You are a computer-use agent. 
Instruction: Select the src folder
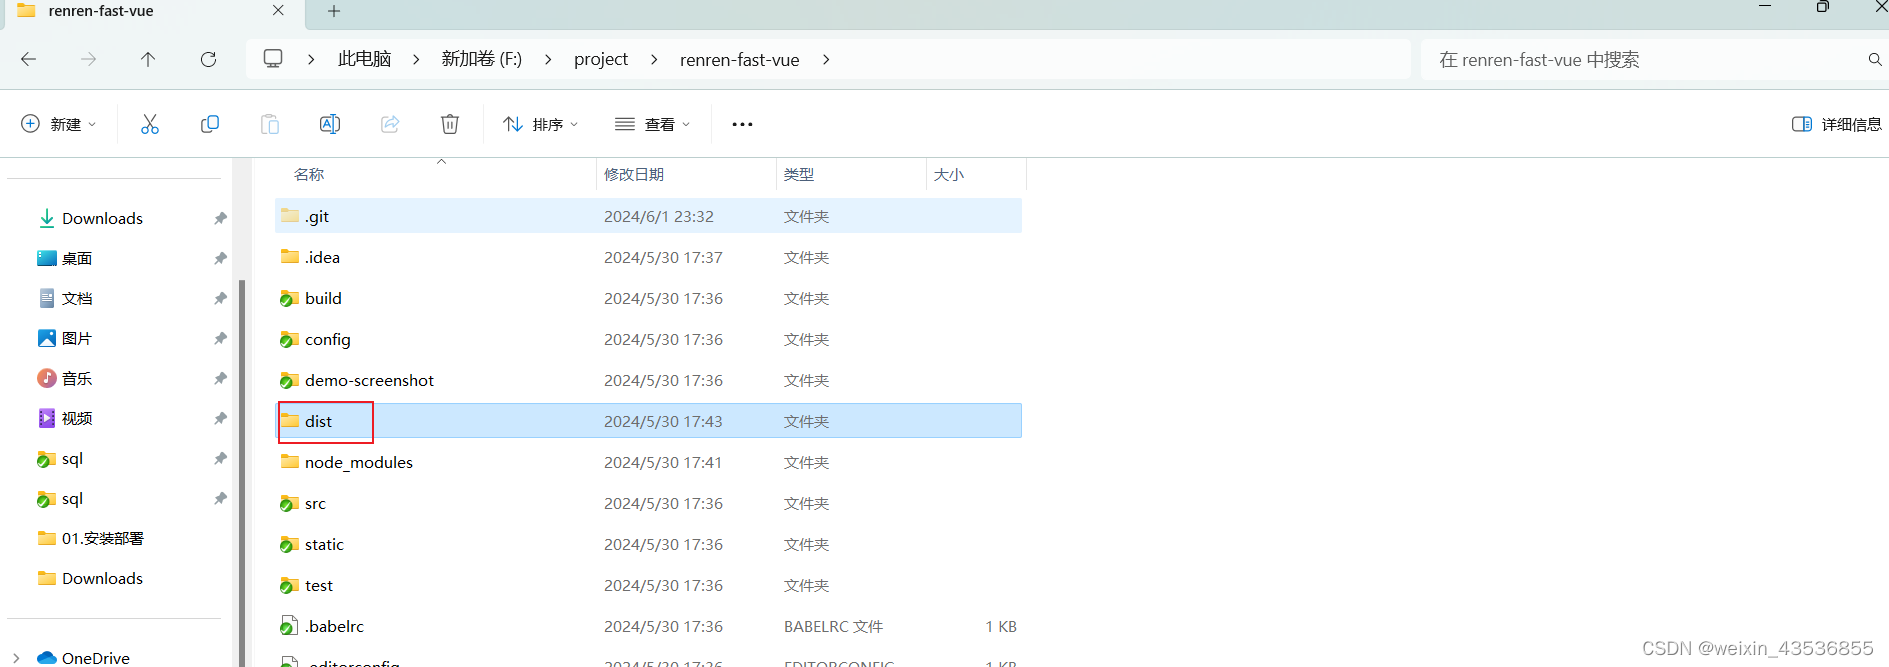pyautogui.click(x=648, y=503)
